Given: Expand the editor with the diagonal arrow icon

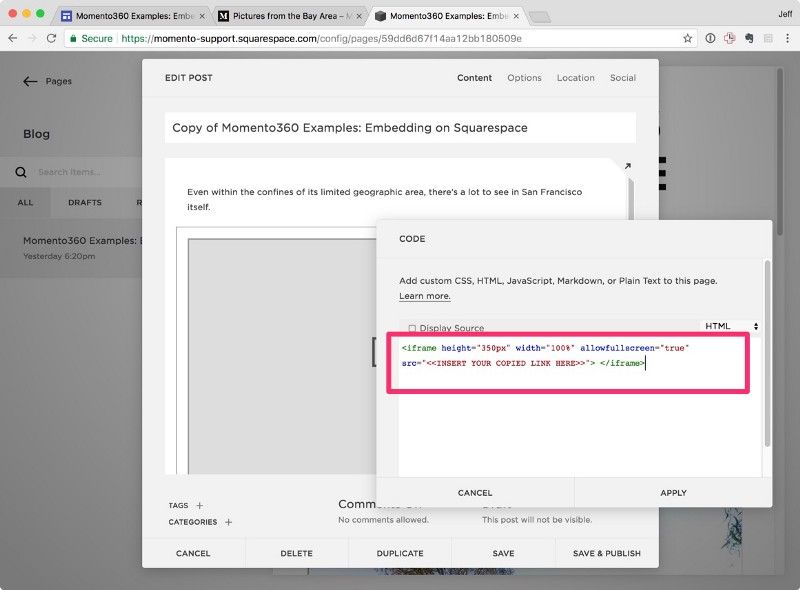Looking at the screenshot, I should (628, 166).
